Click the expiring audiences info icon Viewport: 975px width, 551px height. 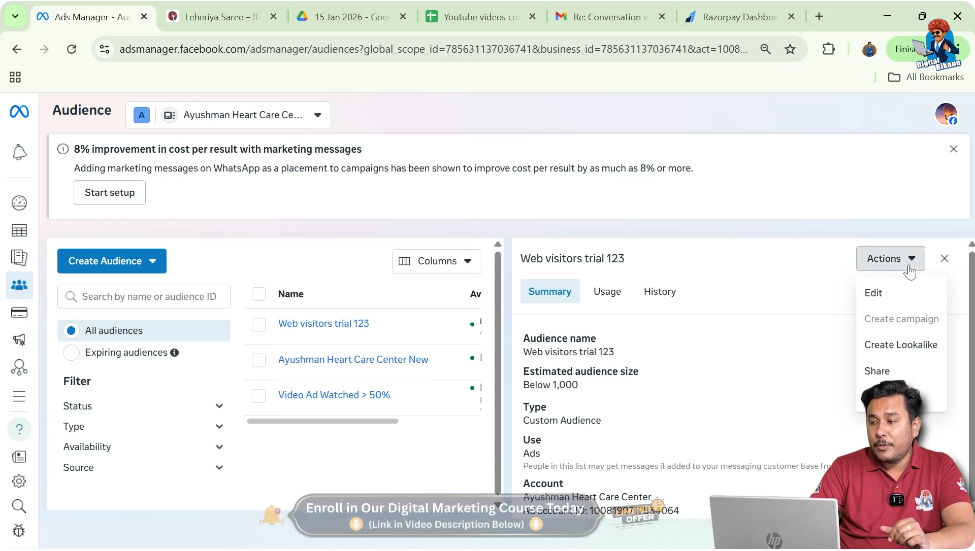click(x=175, y=353)
